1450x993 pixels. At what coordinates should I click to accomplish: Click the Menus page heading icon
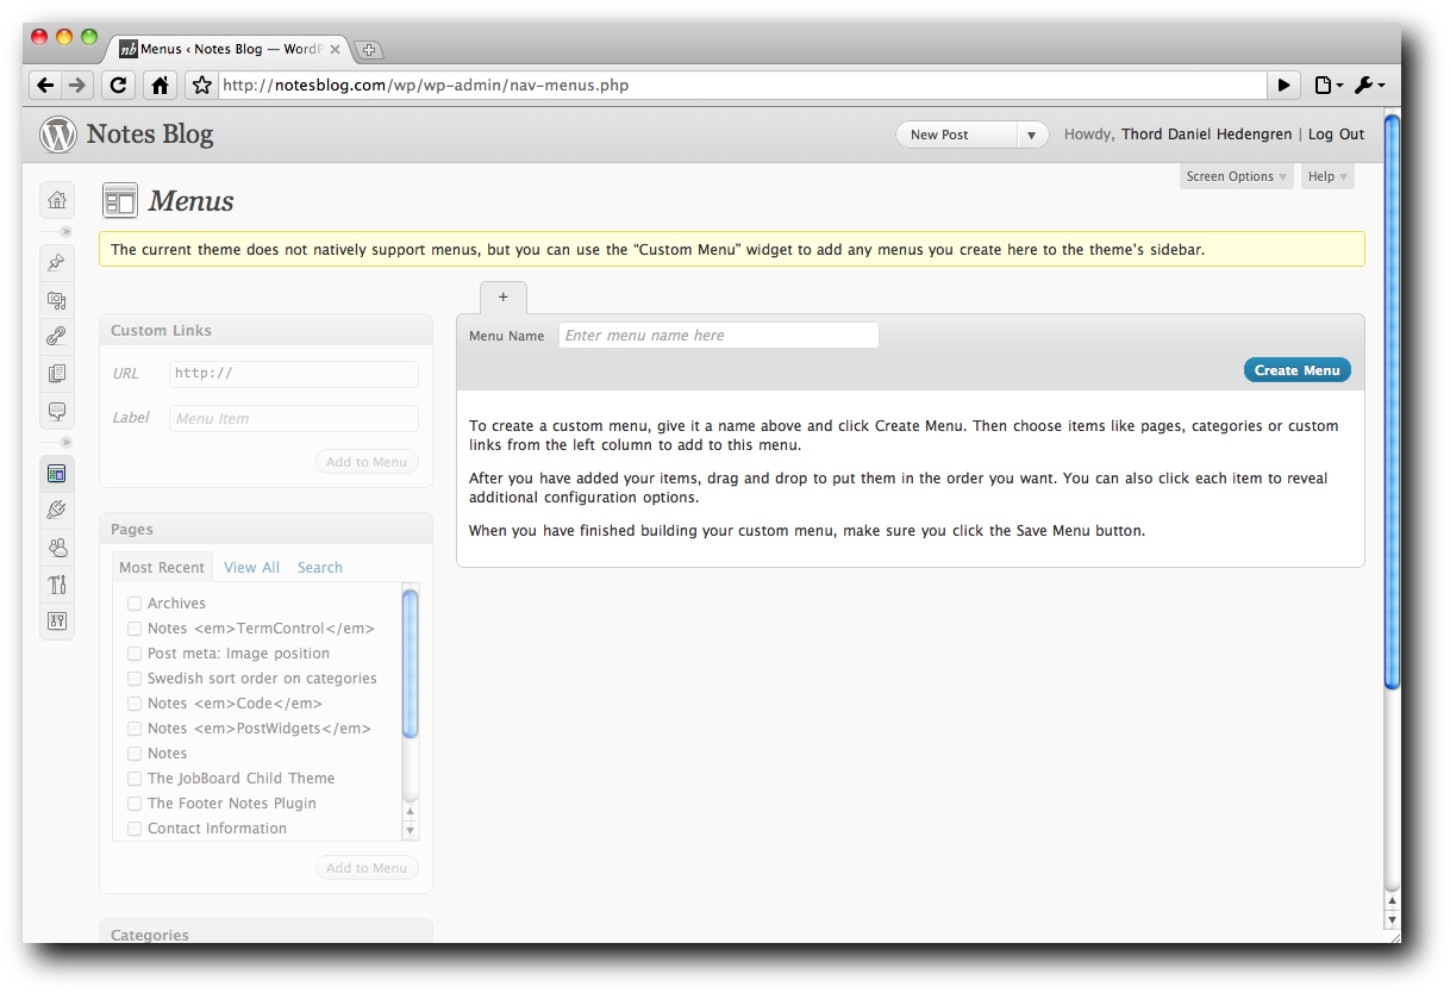pos(120,201)
